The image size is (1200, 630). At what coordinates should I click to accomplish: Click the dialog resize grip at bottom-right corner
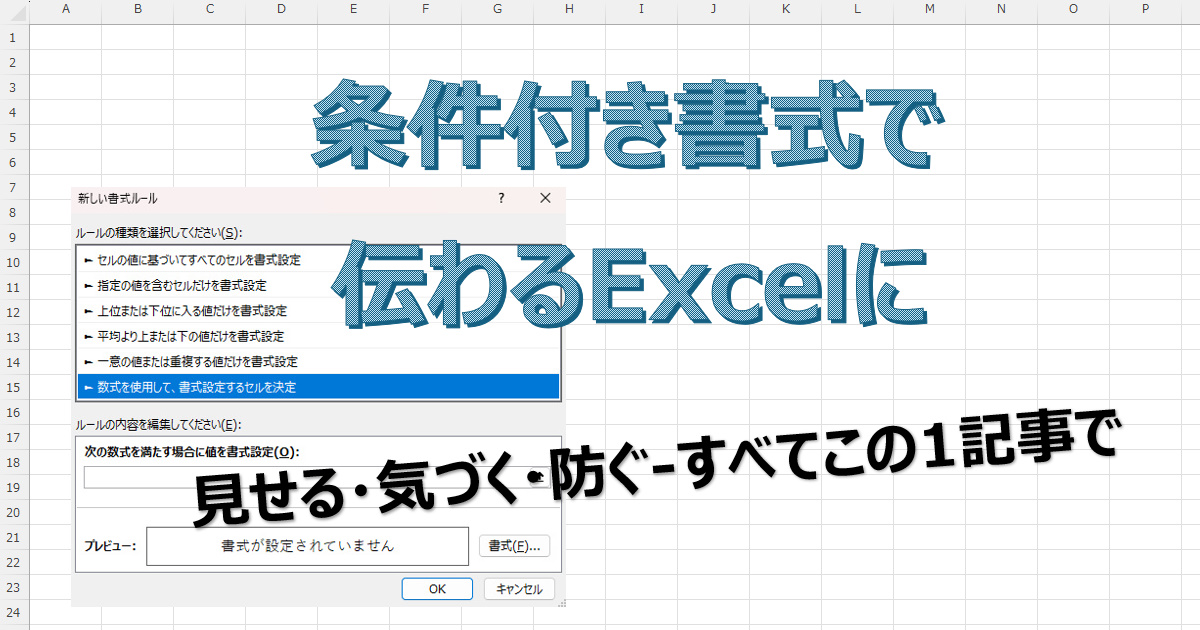(x=561, y=602)
